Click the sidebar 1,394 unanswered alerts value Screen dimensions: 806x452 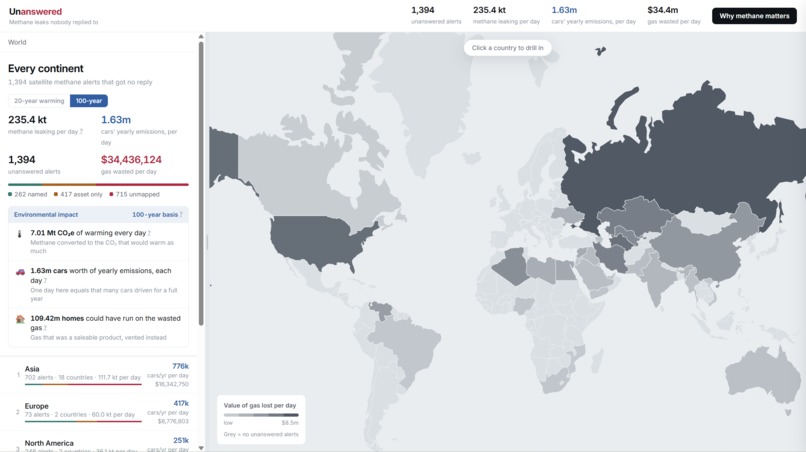point(22,159)
